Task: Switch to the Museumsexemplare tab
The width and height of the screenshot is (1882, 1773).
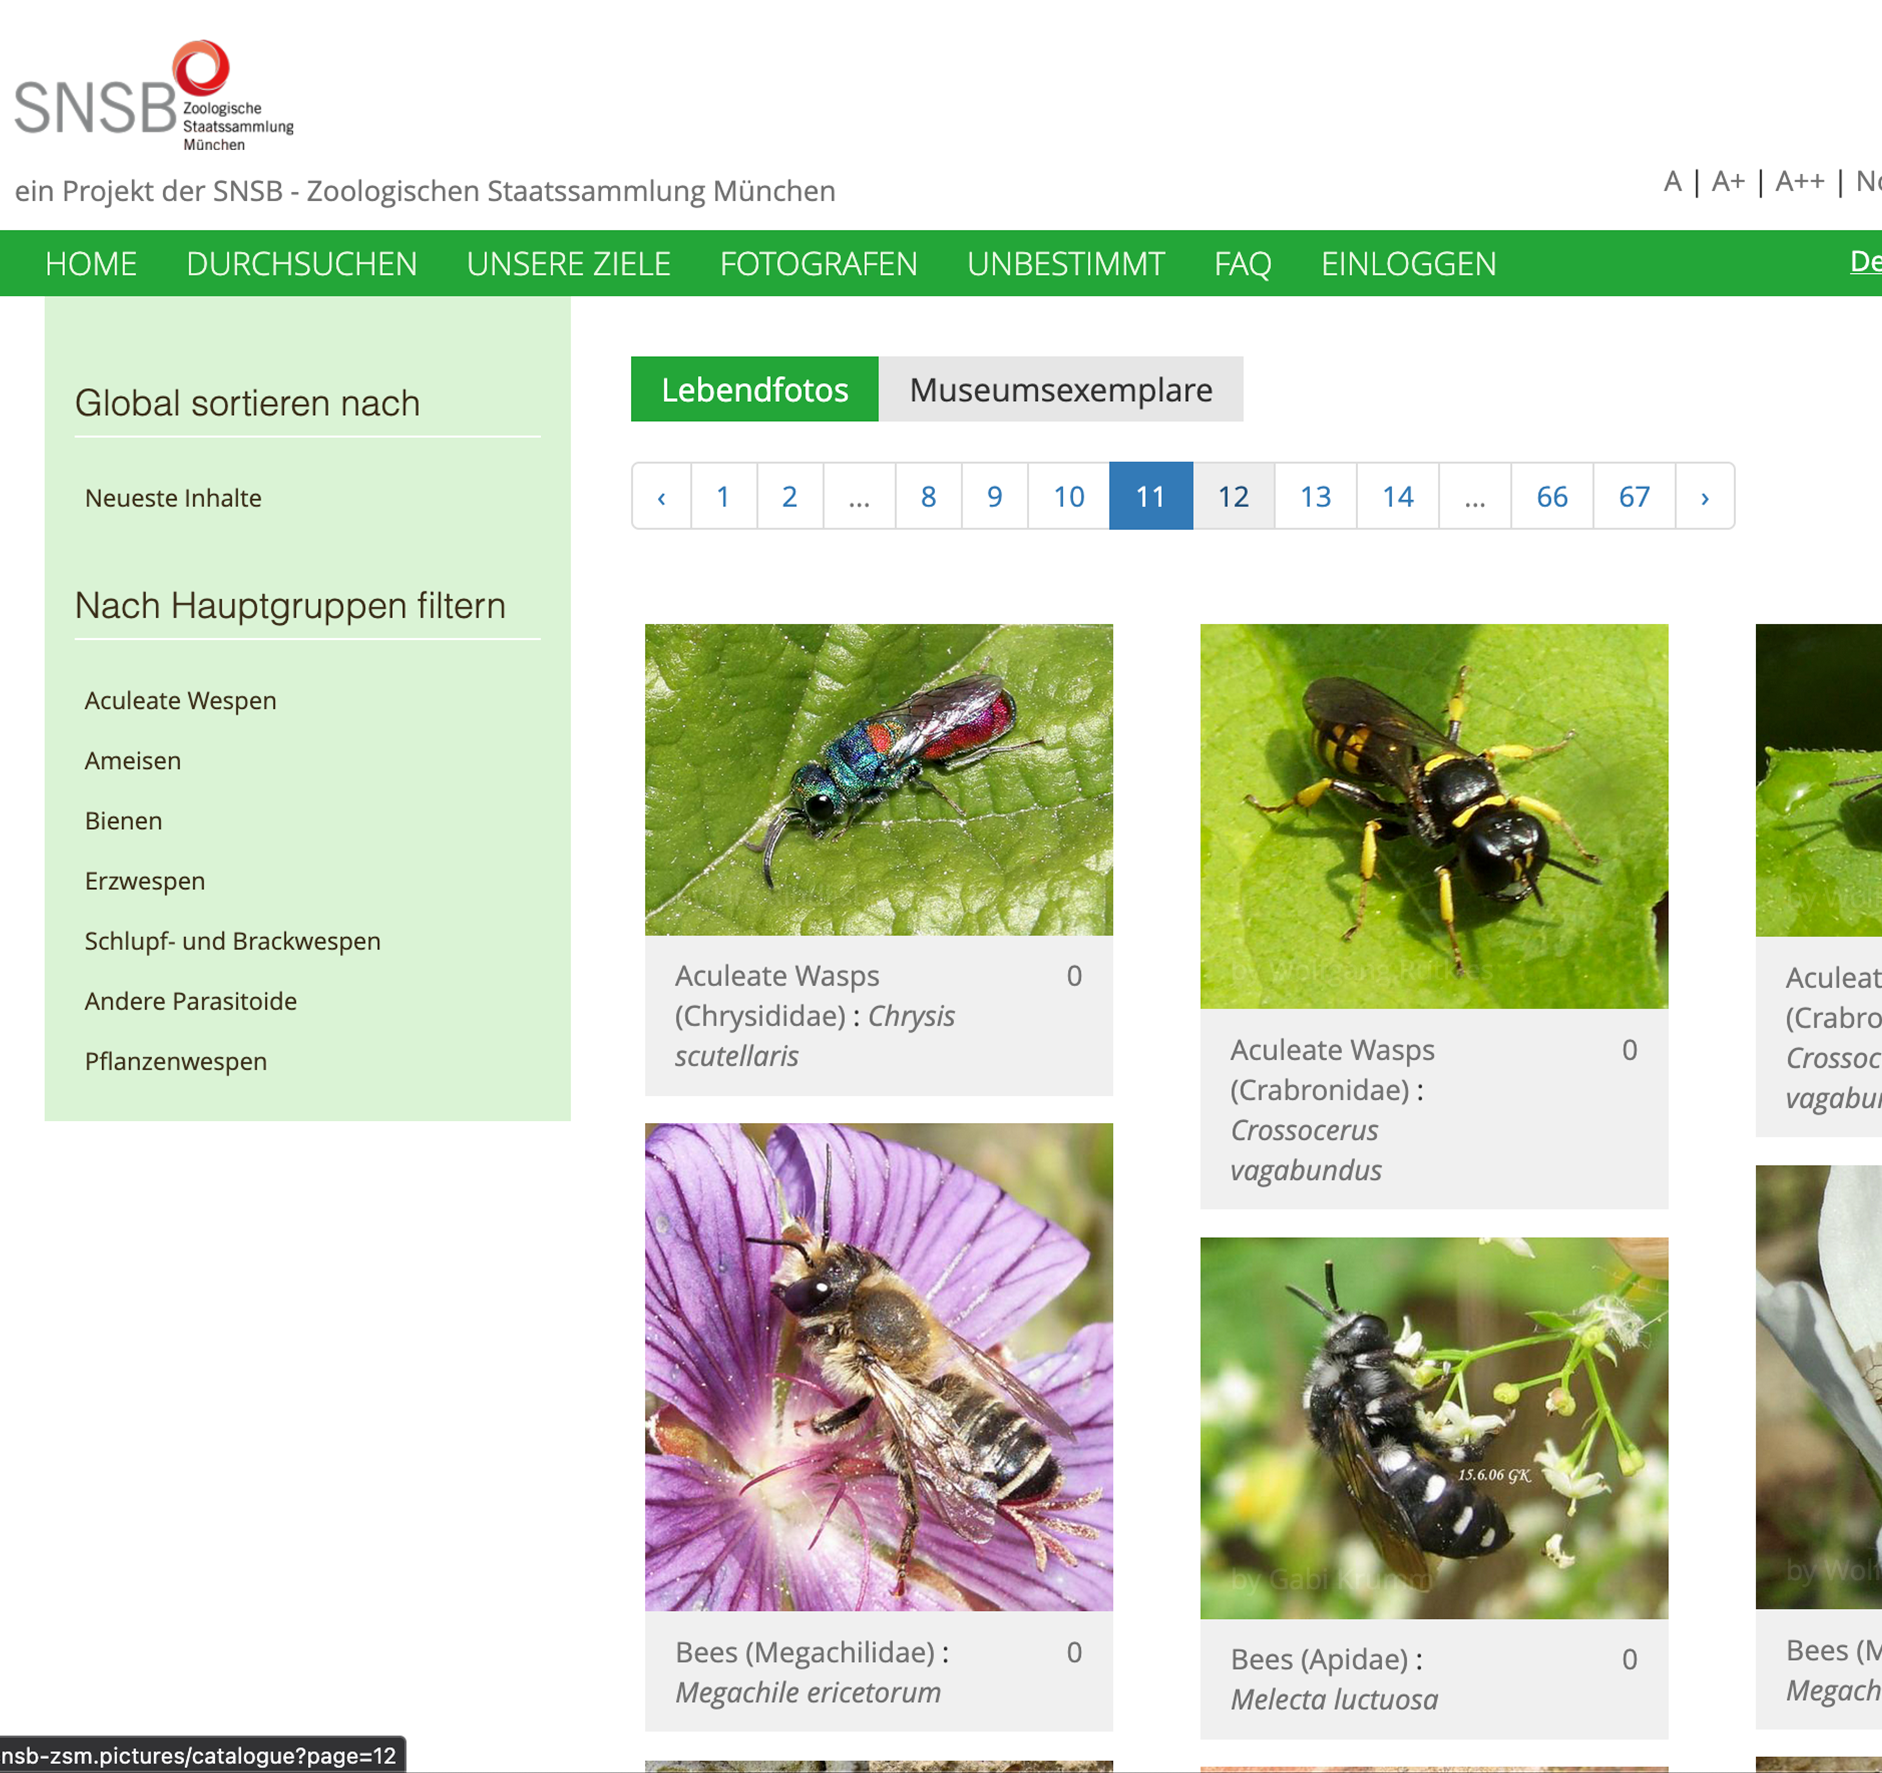Action: click(x=1060, y=389)
